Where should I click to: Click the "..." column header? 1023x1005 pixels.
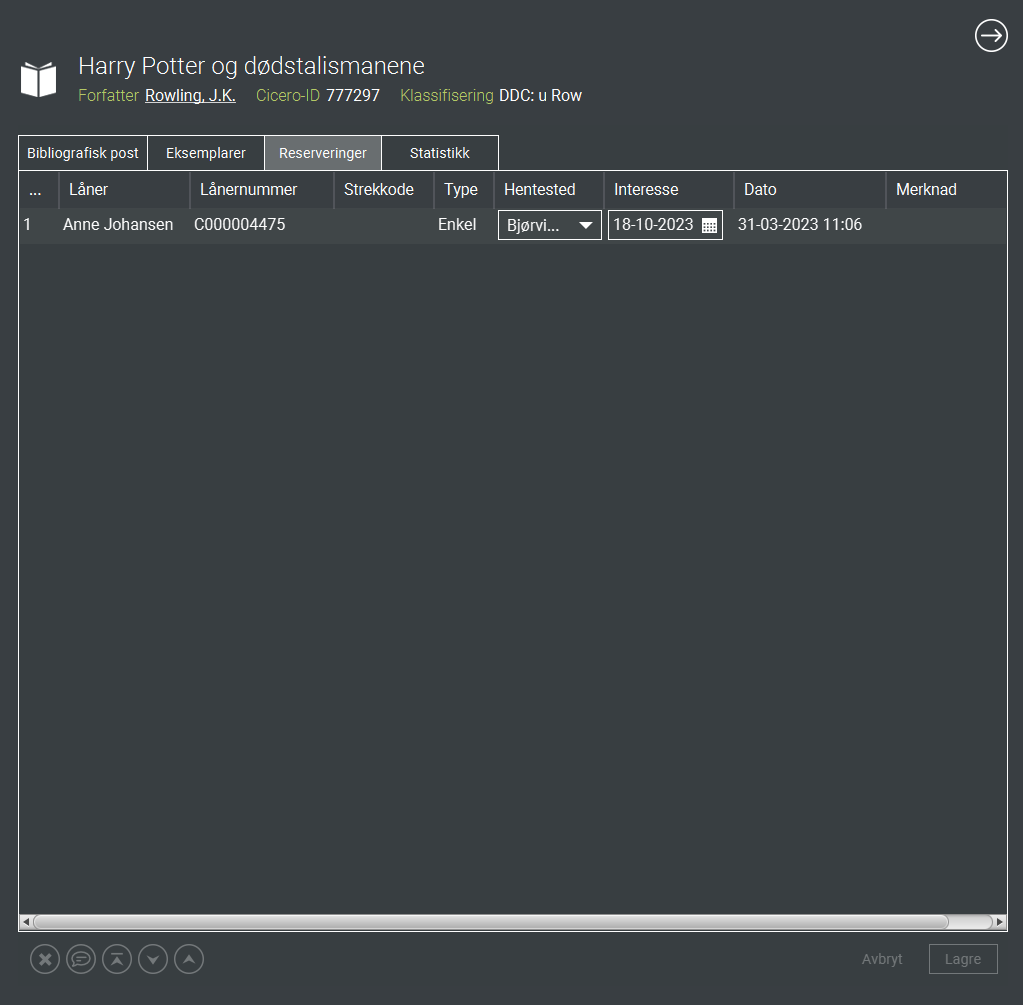pyautogui.click(x=38, y=190)
